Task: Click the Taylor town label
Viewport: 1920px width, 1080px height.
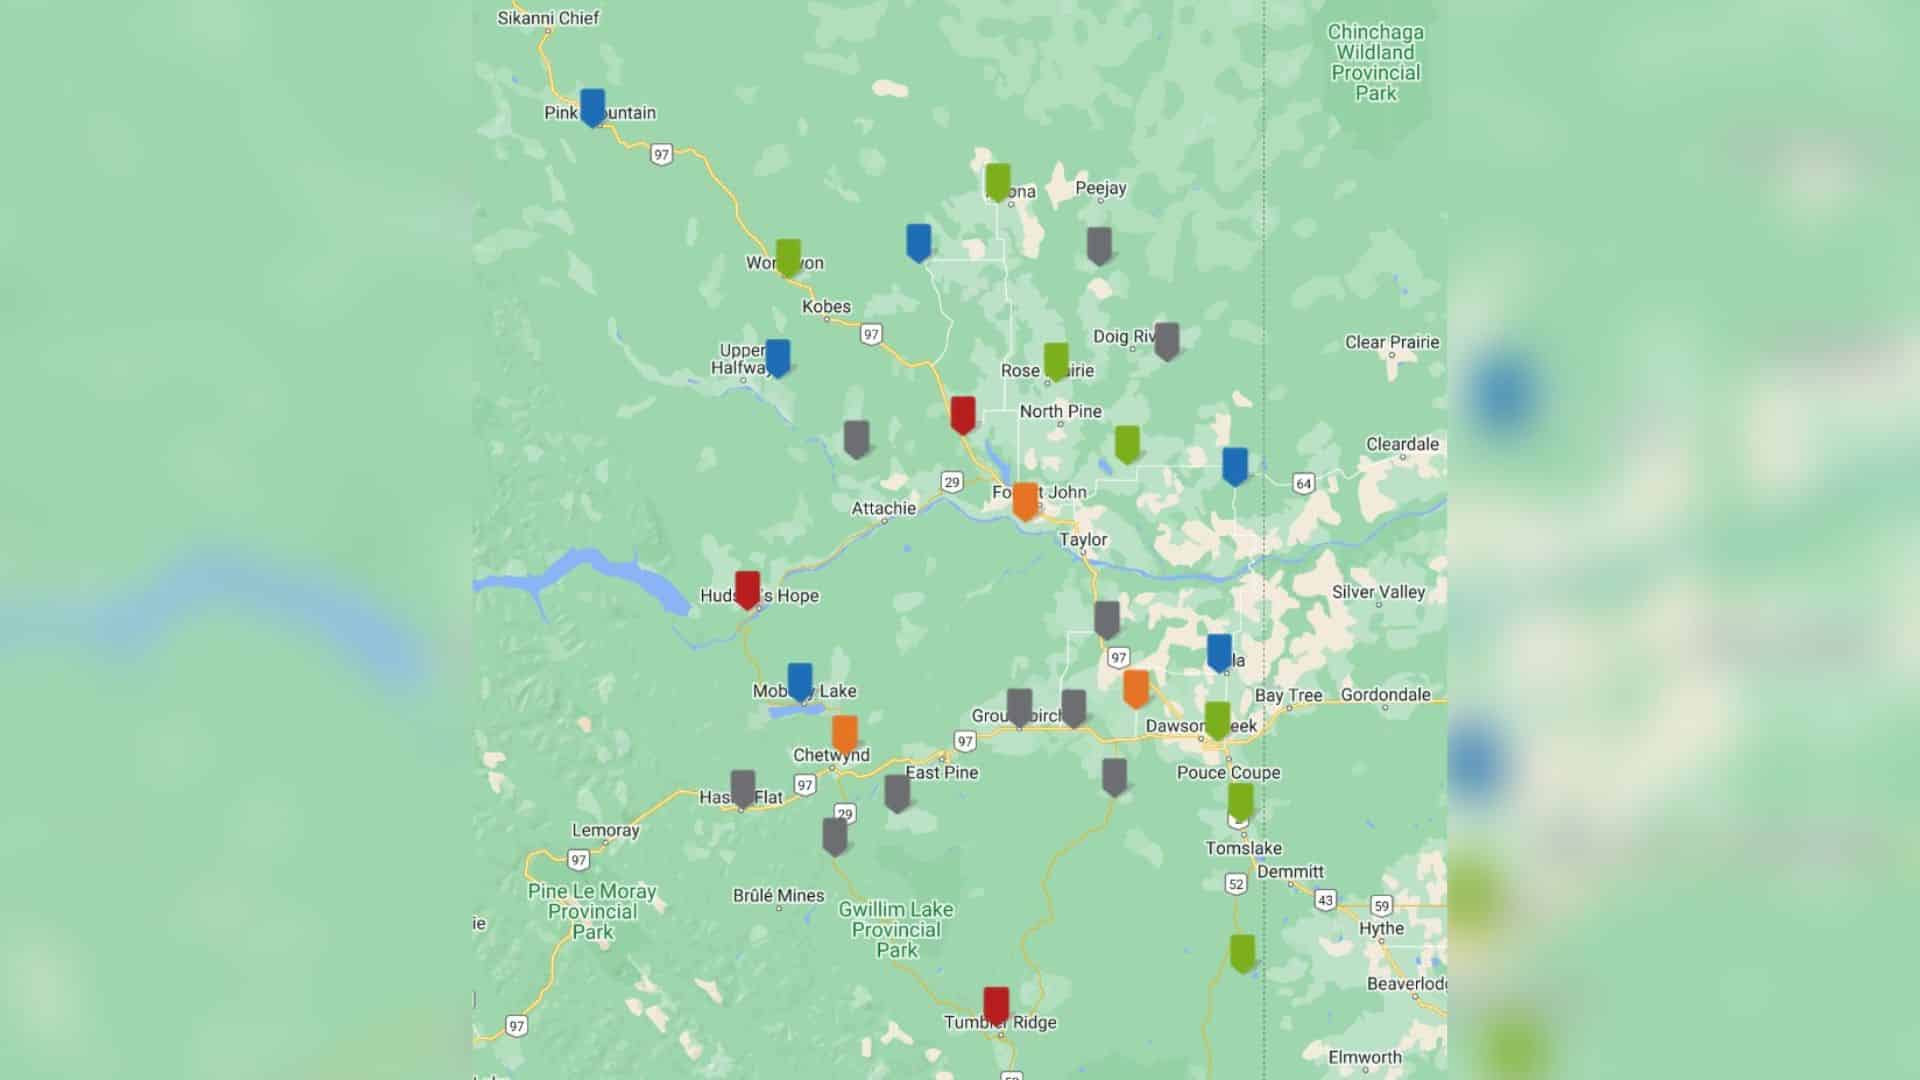Action: (x=1083, y=540)
